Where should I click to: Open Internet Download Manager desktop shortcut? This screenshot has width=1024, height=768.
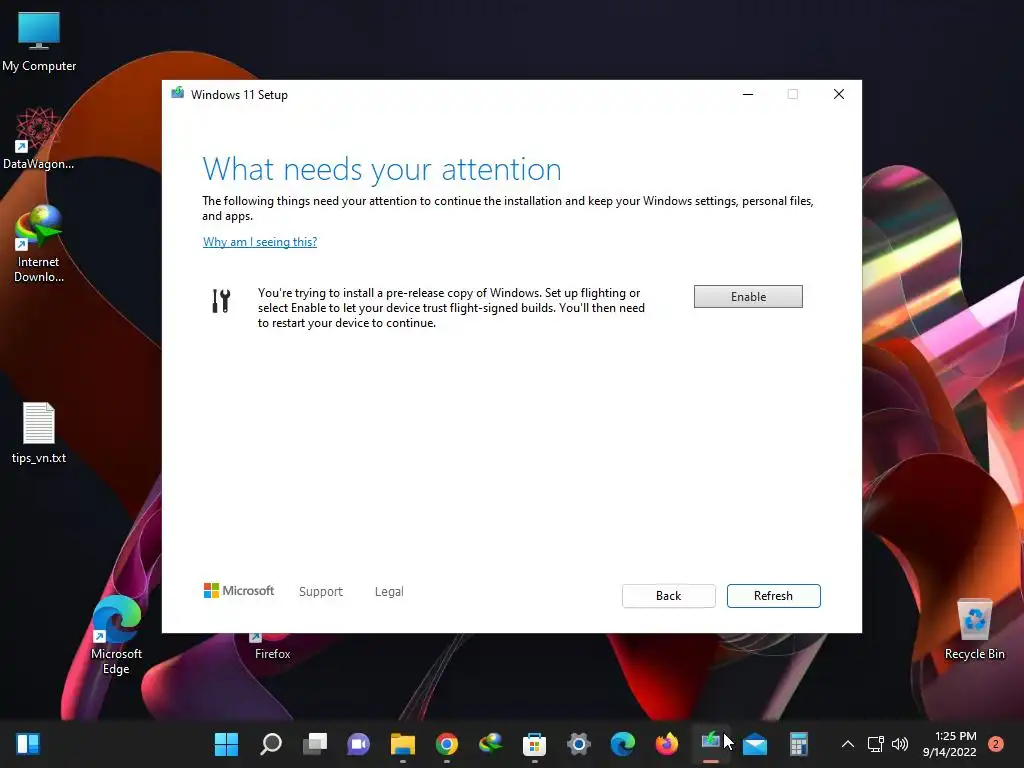point(39,244)
